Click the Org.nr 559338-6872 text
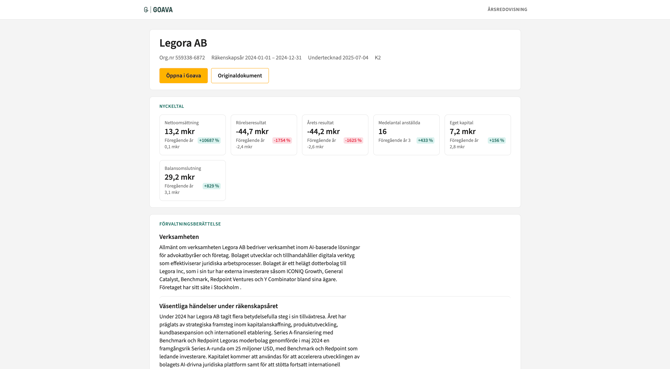670x369 pixels. (x=182, y=58)
